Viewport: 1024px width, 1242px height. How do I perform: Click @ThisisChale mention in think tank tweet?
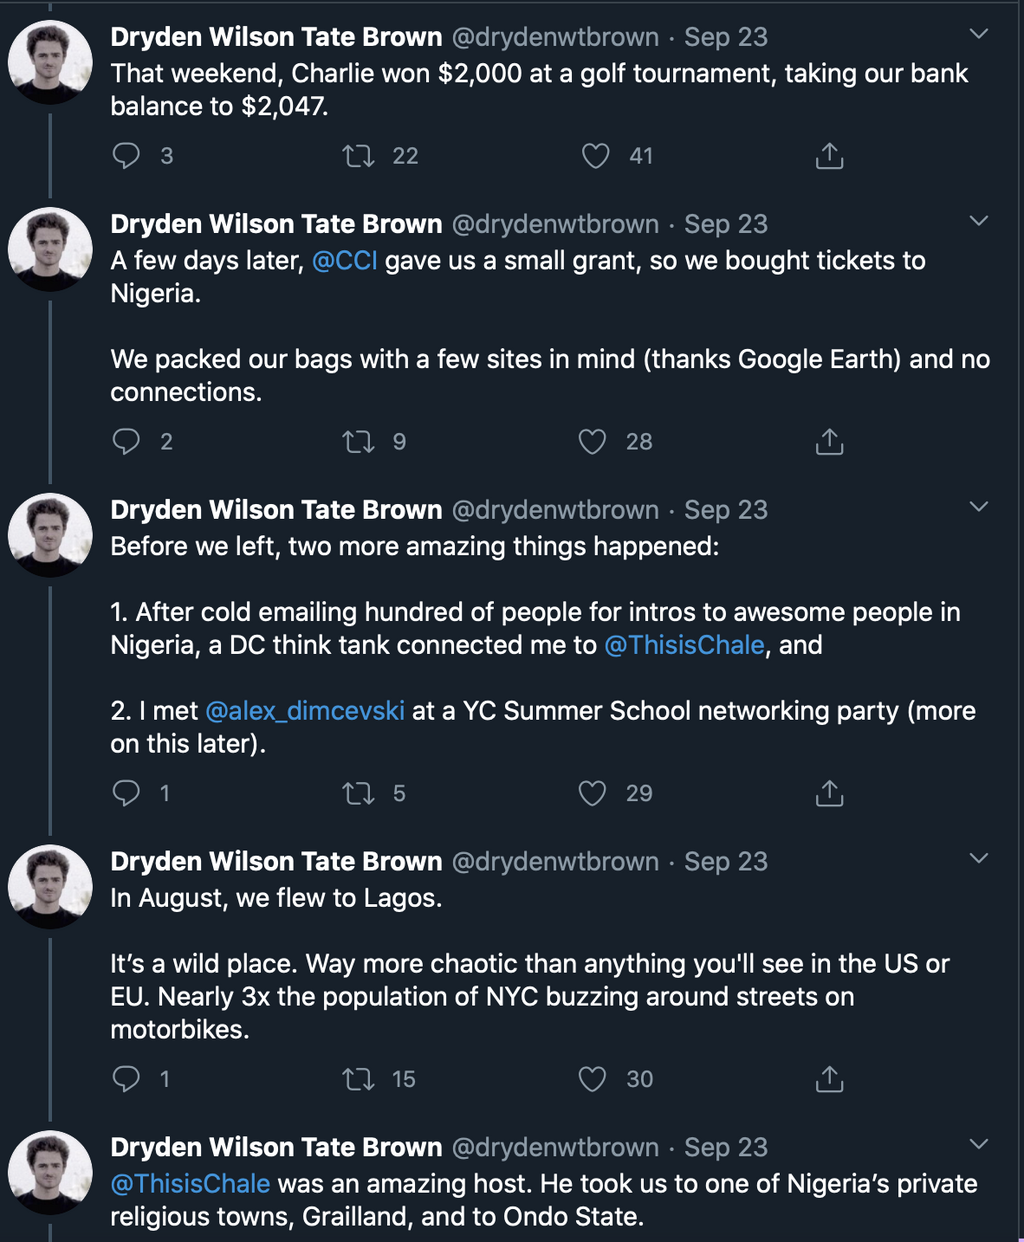684,645
